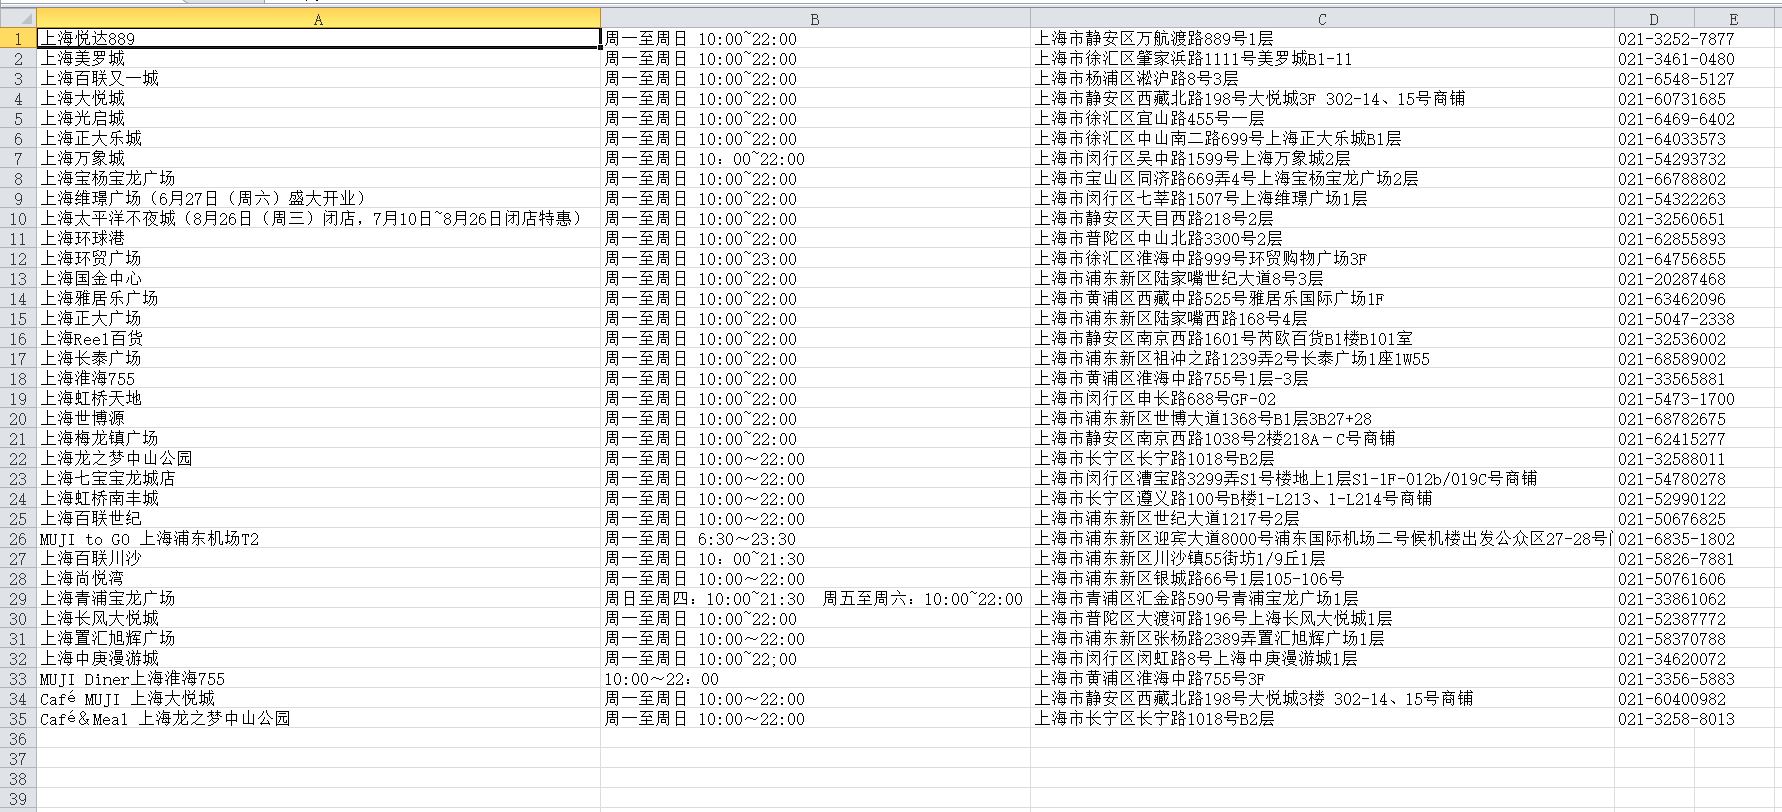Click cell 上海Reel百货

[318, 339]
